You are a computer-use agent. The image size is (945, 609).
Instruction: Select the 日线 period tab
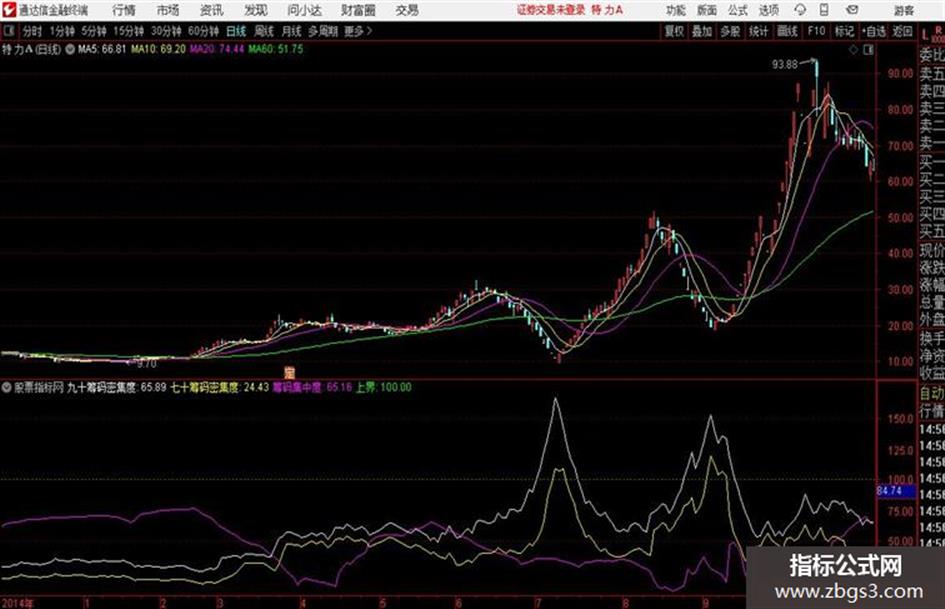point(236,31)
